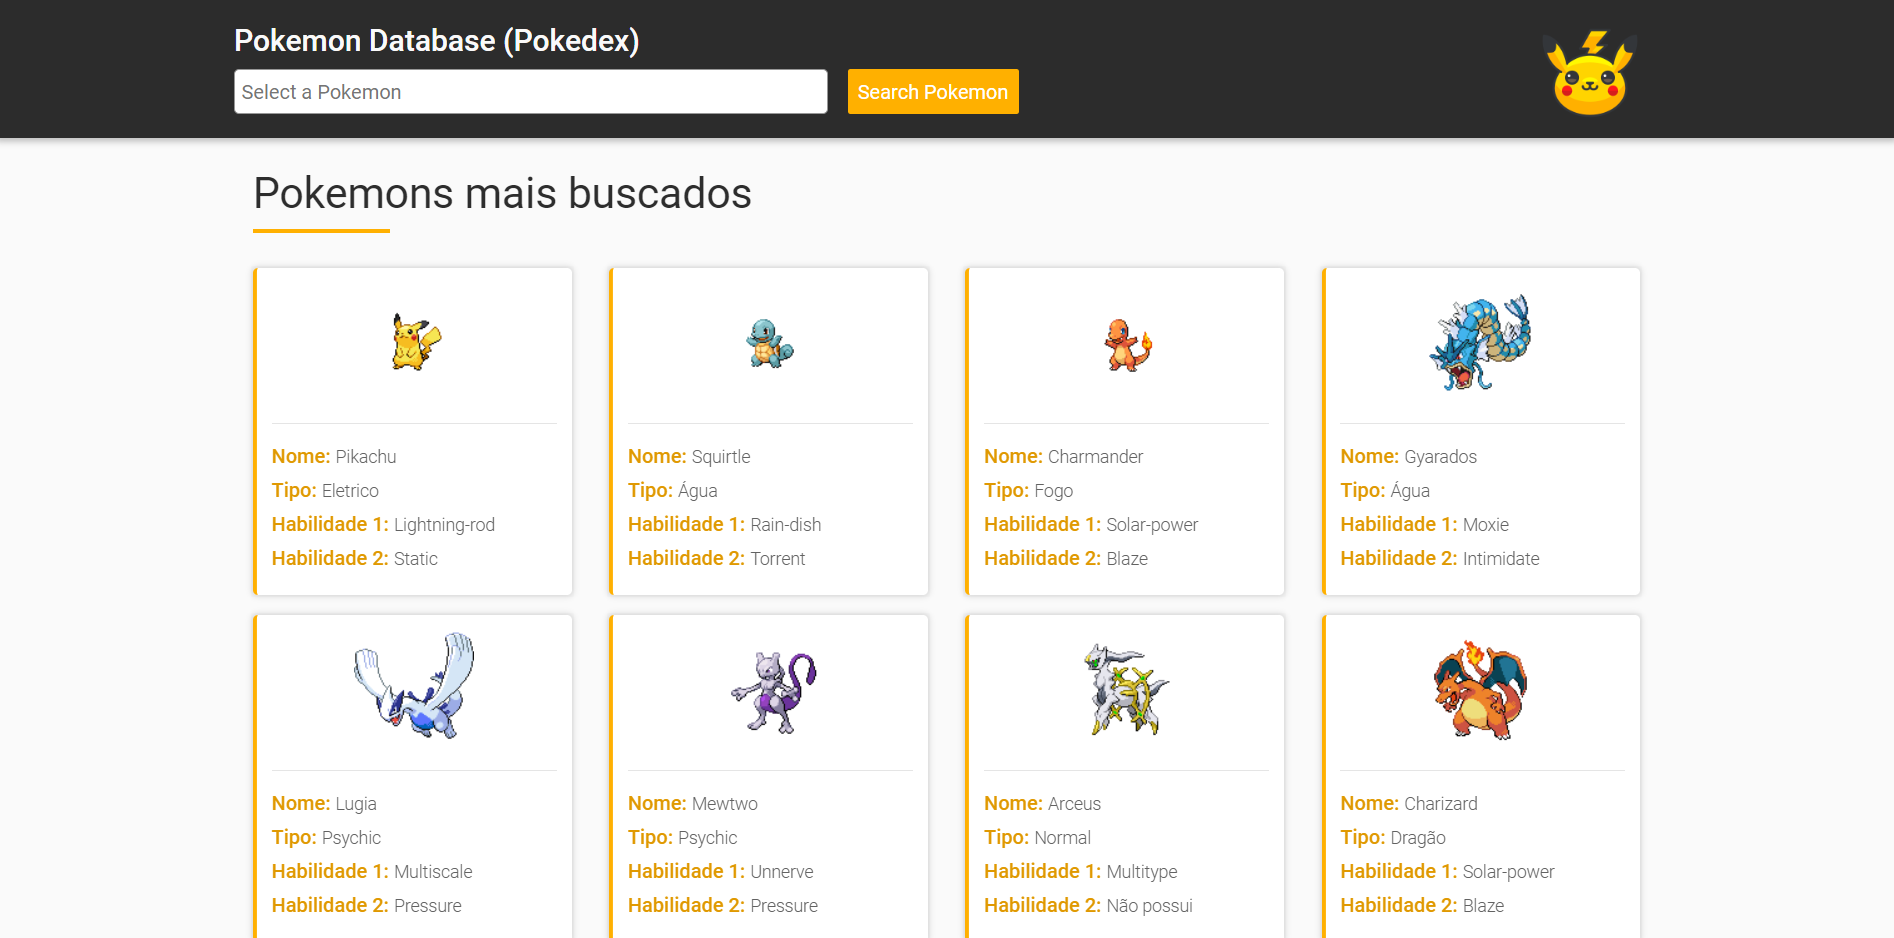Click Mewtwo's Psychic type text

708,838
